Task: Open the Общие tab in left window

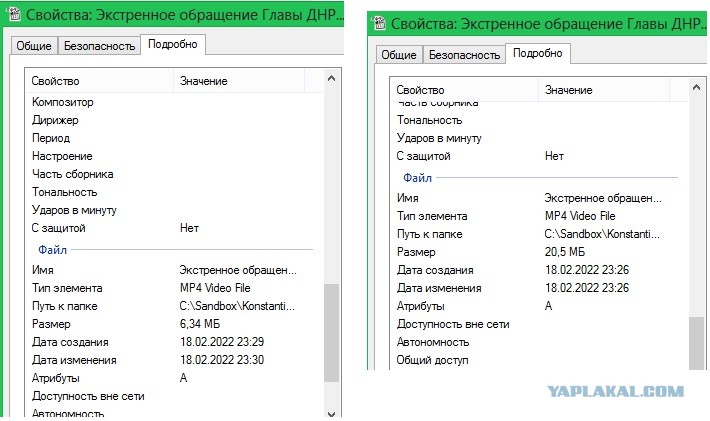Action: [34, 46]
